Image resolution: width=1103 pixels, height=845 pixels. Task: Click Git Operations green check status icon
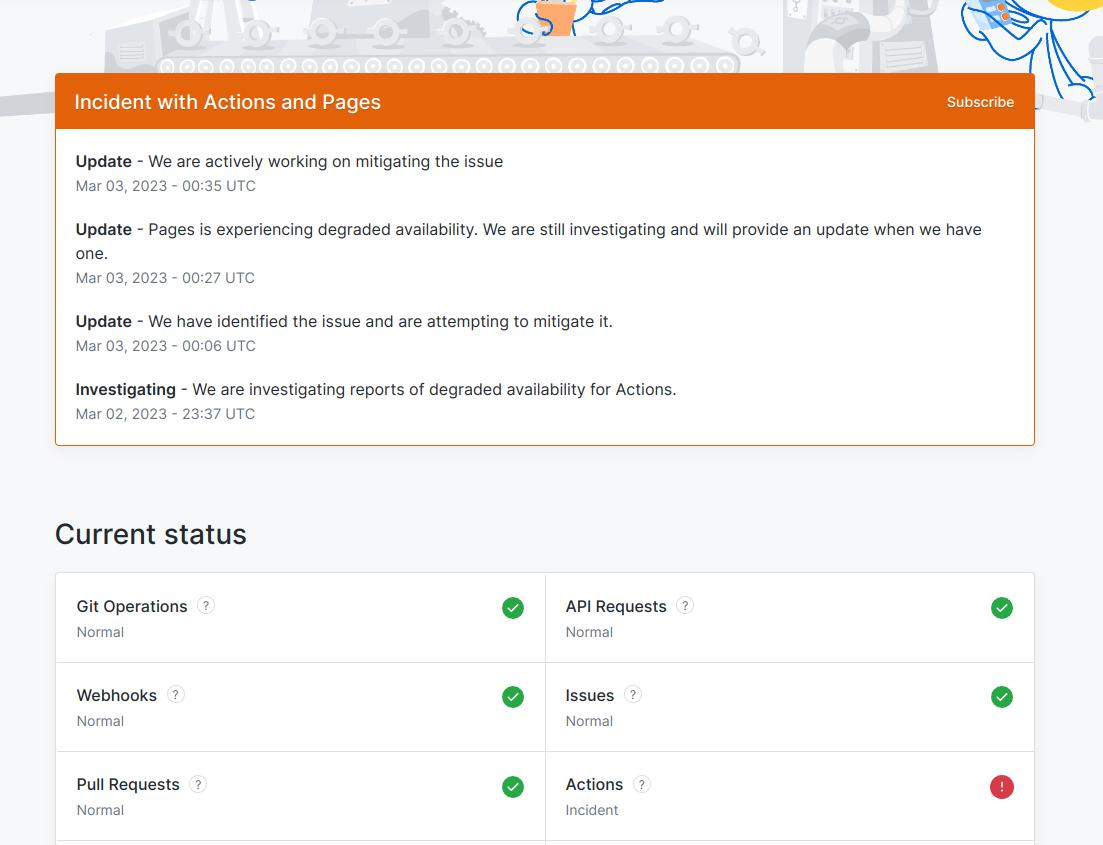pyautogui.click(x=513, y=608)
